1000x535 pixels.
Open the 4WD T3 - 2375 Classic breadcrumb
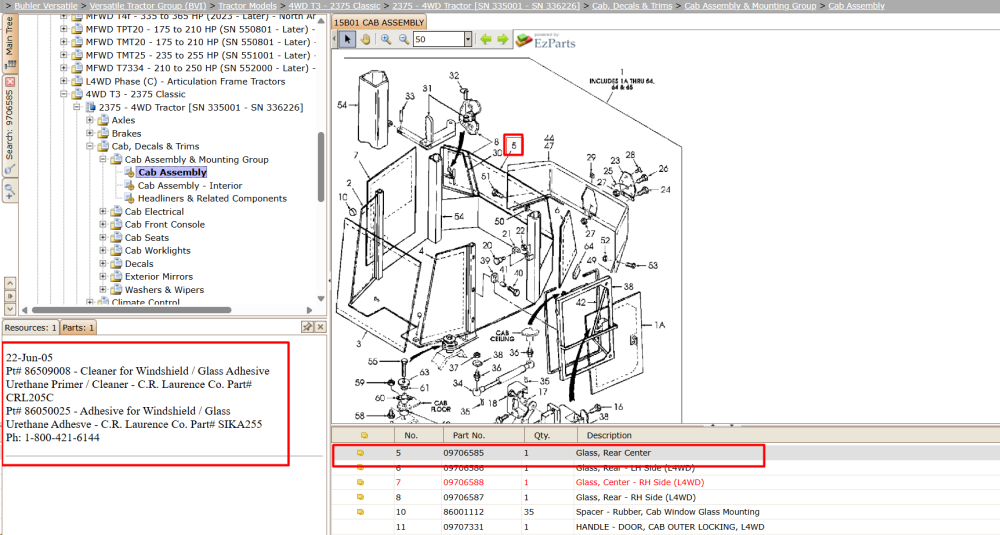tap(334, 6)
